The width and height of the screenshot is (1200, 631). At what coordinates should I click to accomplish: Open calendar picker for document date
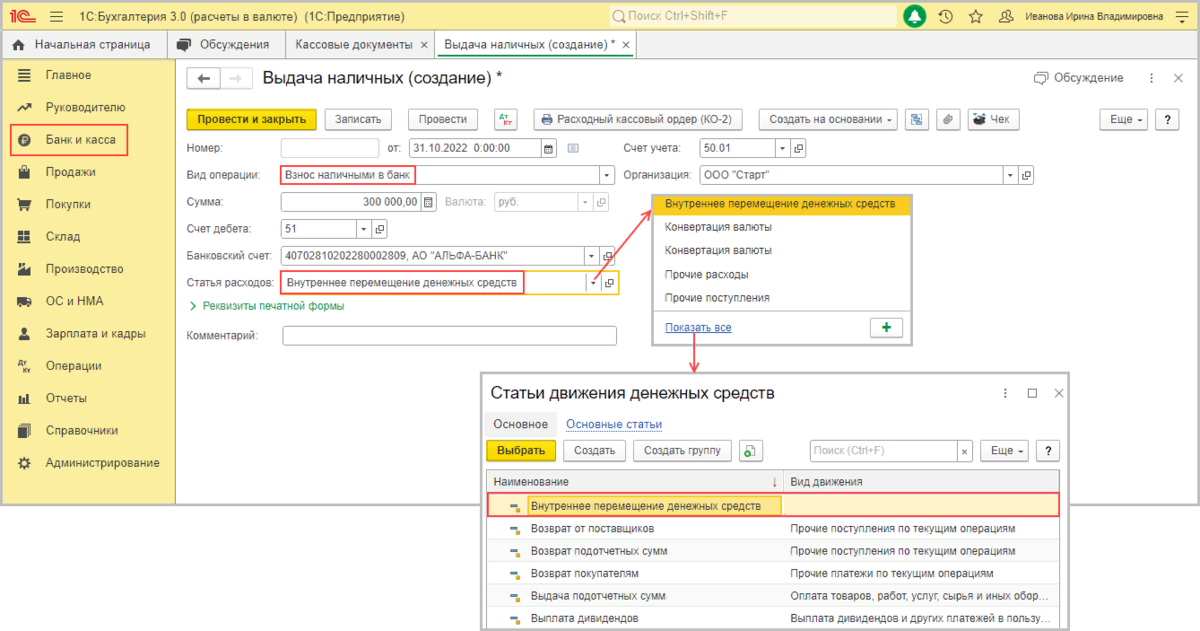point(548,148)
